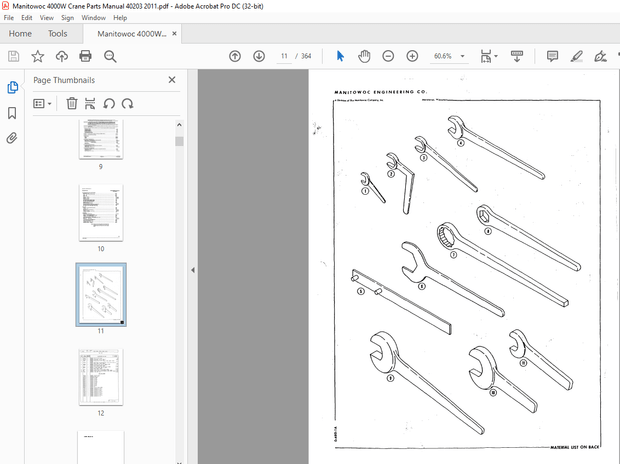Select page 11 thumbnail
This screenshot has width=620, height=464.
pyautogui.click(x=101, y=295)
